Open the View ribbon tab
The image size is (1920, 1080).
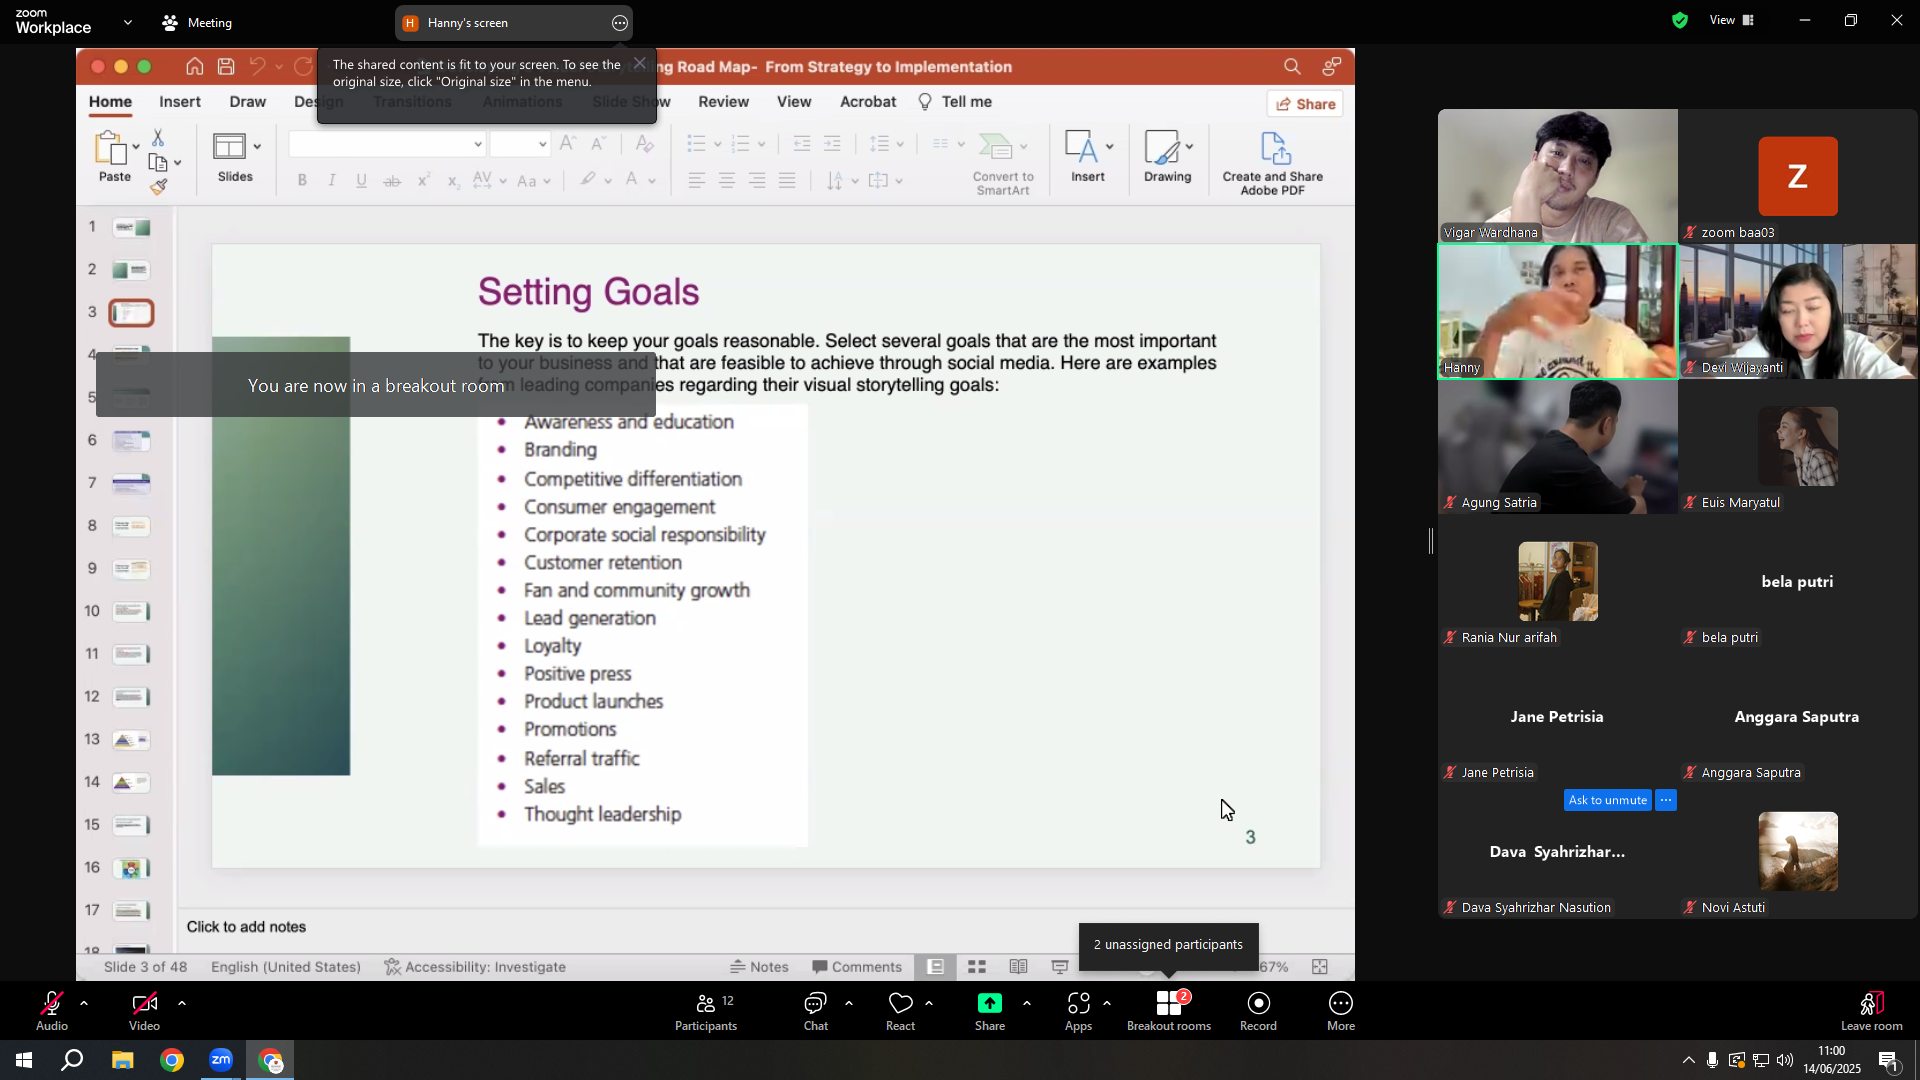[794, 102]
